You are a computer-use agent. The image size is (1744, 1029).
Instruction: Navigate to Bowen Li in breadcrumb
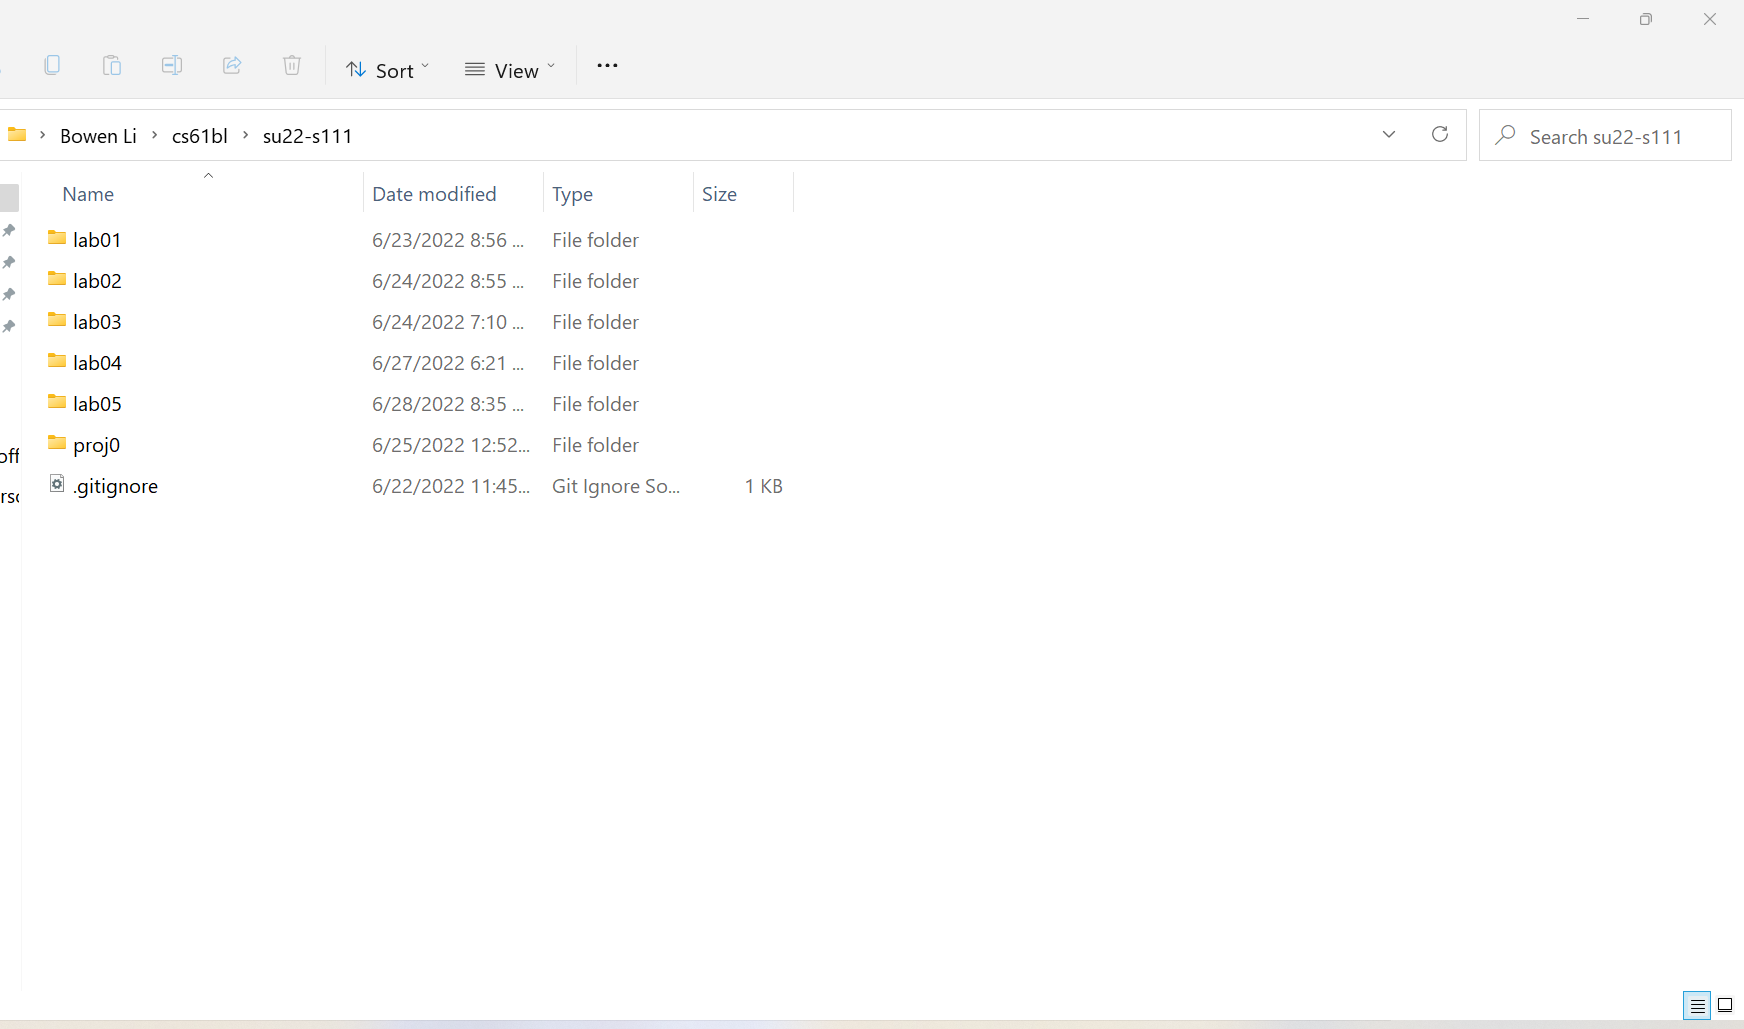98,136
